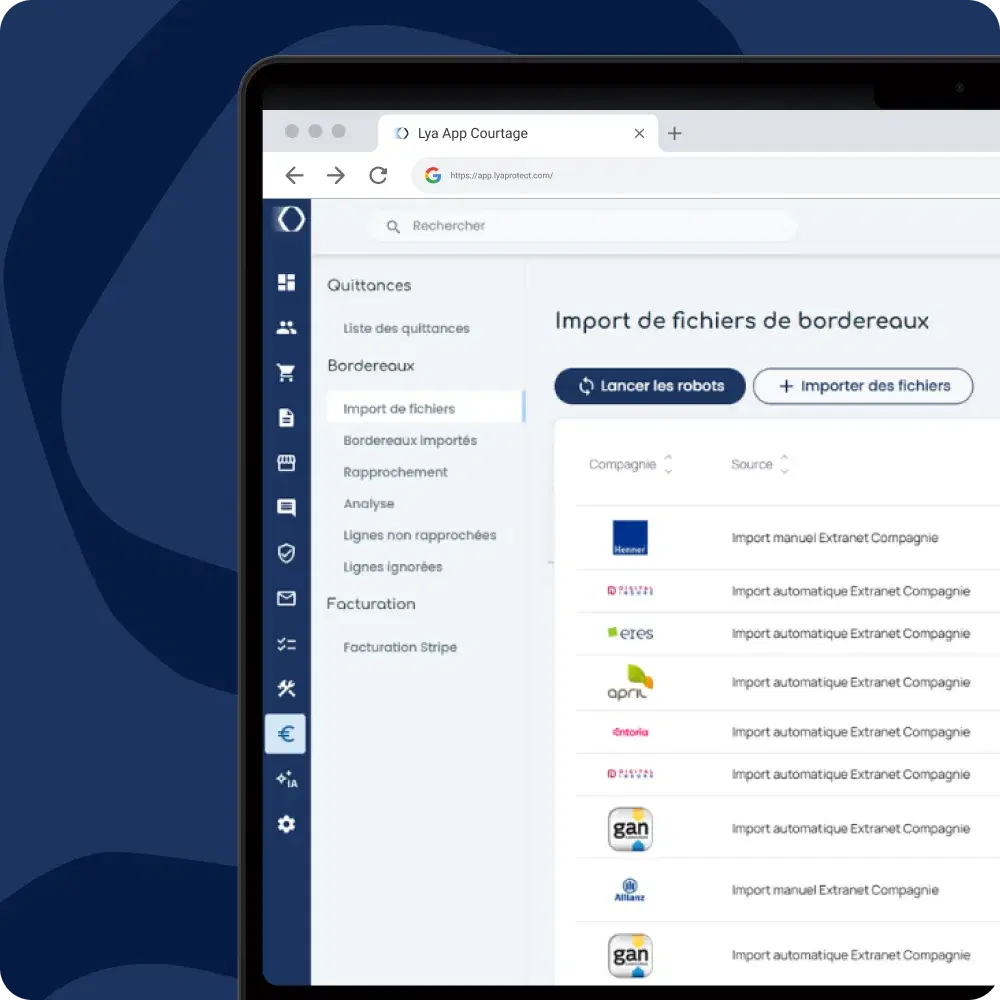Click the Google icon in address bar

point(433,175)
